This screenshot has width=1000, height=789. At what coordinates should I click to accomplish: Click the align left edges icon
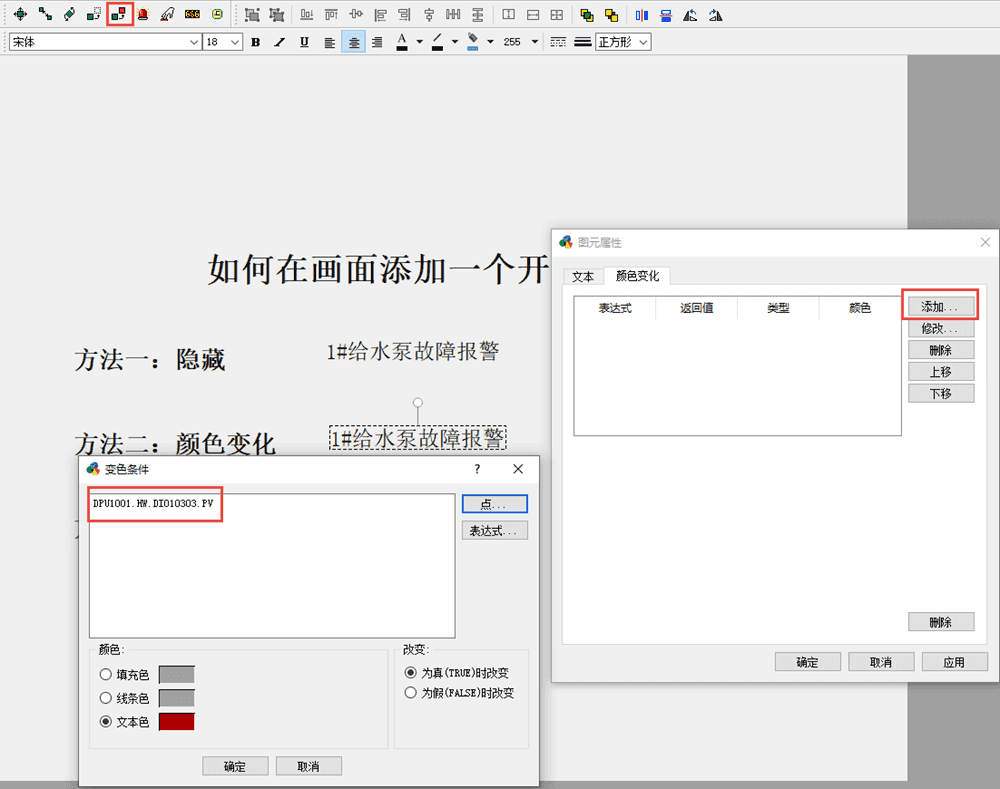(380, 15)
